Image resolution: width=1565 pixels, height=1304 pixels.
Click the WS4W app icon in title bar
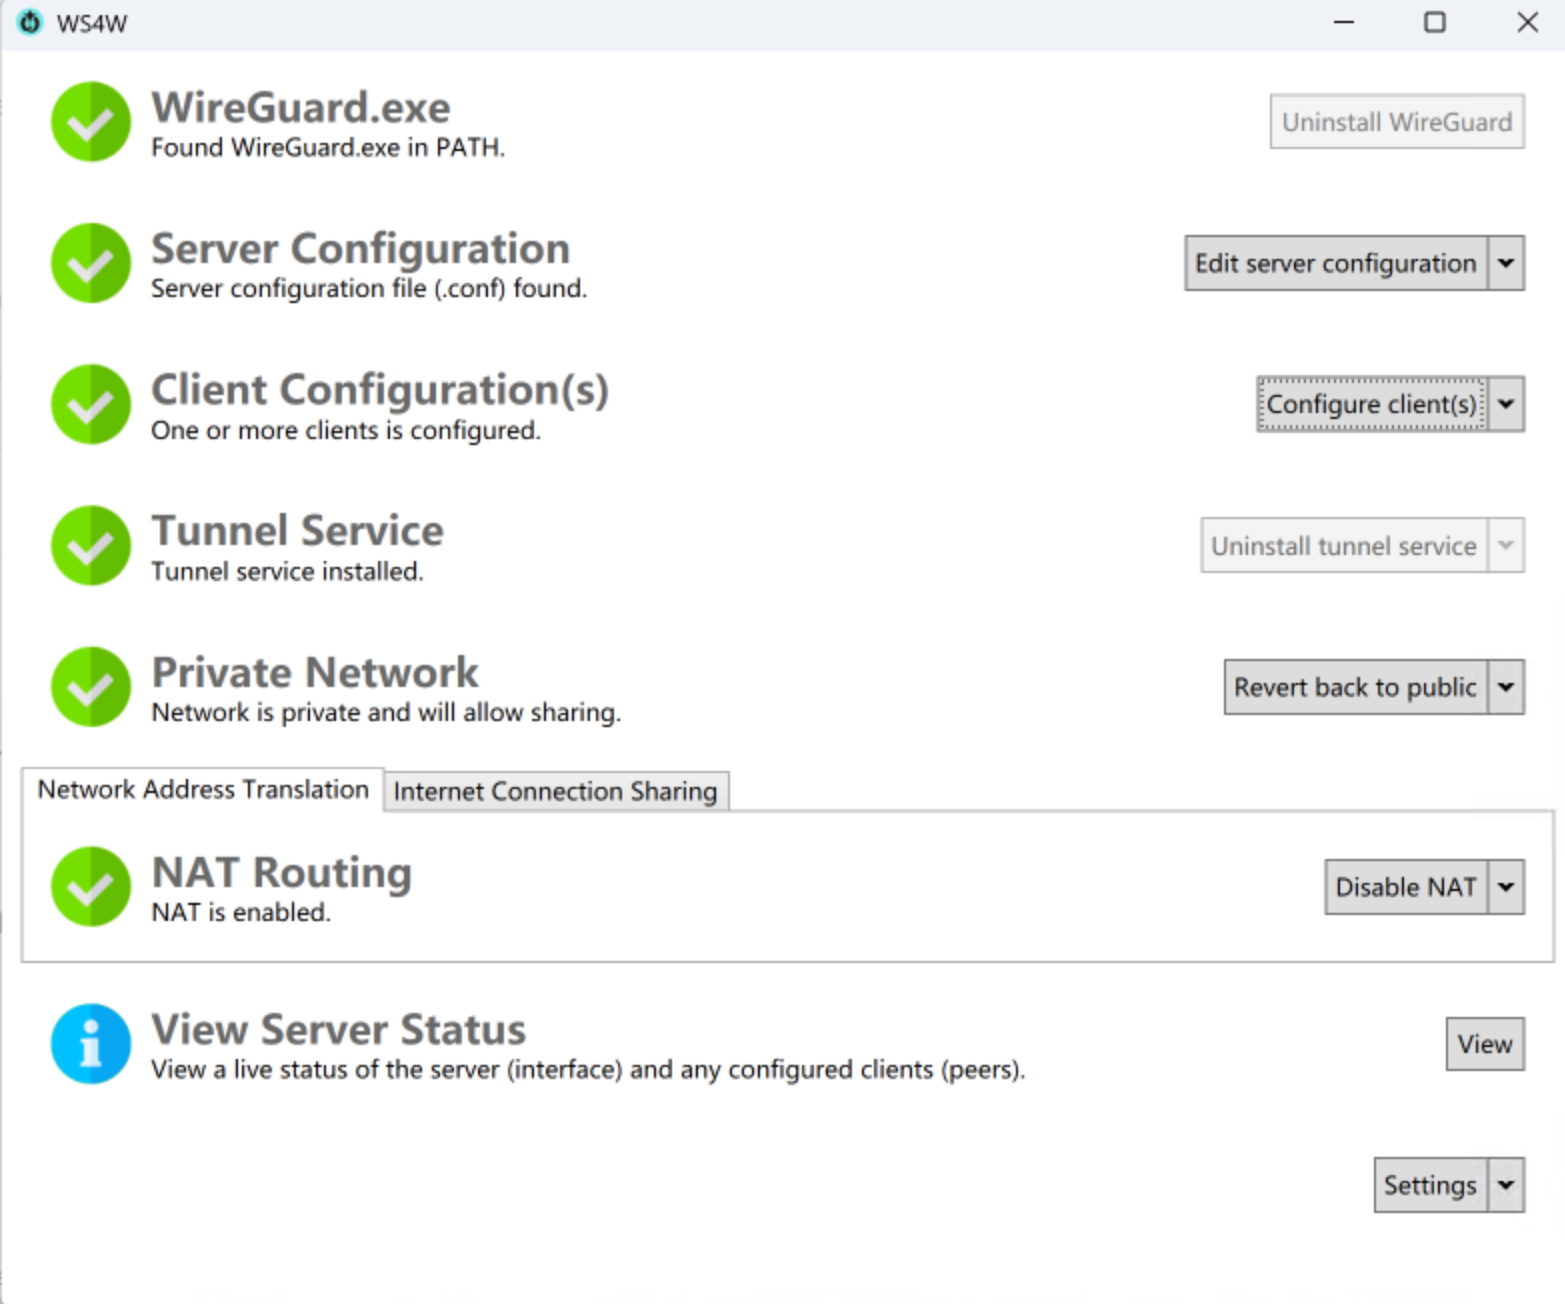coord(31,23)
